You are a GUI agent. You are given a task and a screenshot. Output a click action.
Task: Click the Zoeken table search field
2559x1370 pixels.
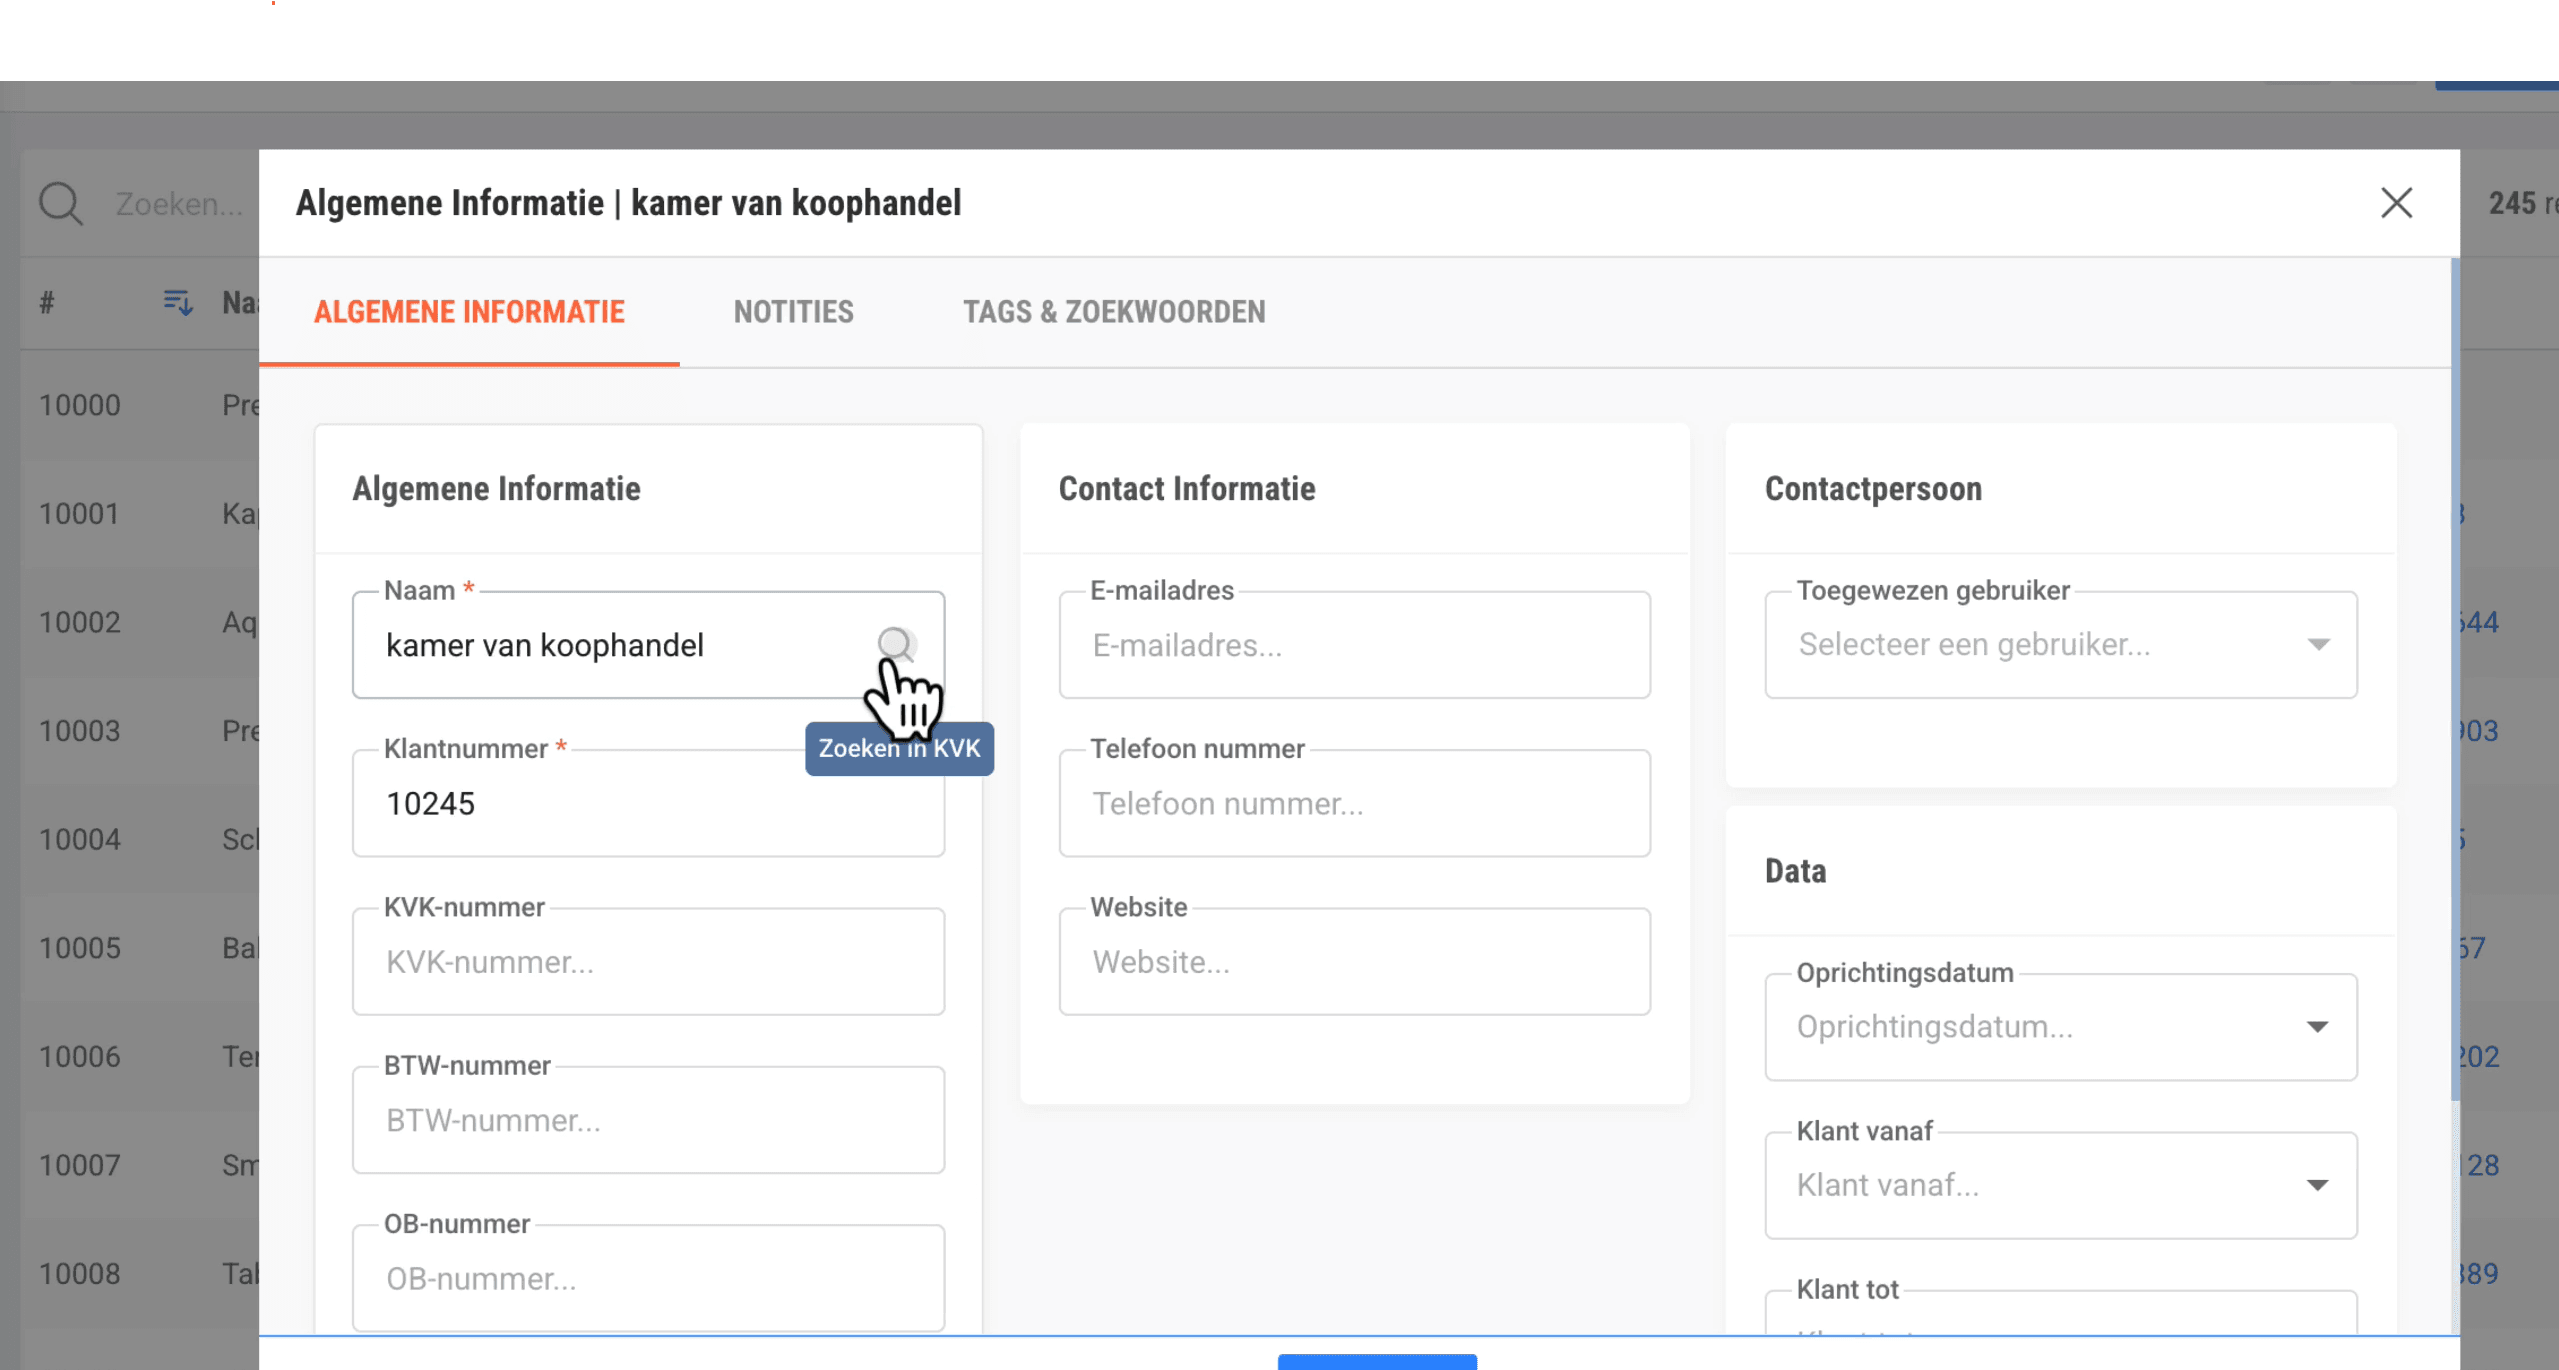180,204
